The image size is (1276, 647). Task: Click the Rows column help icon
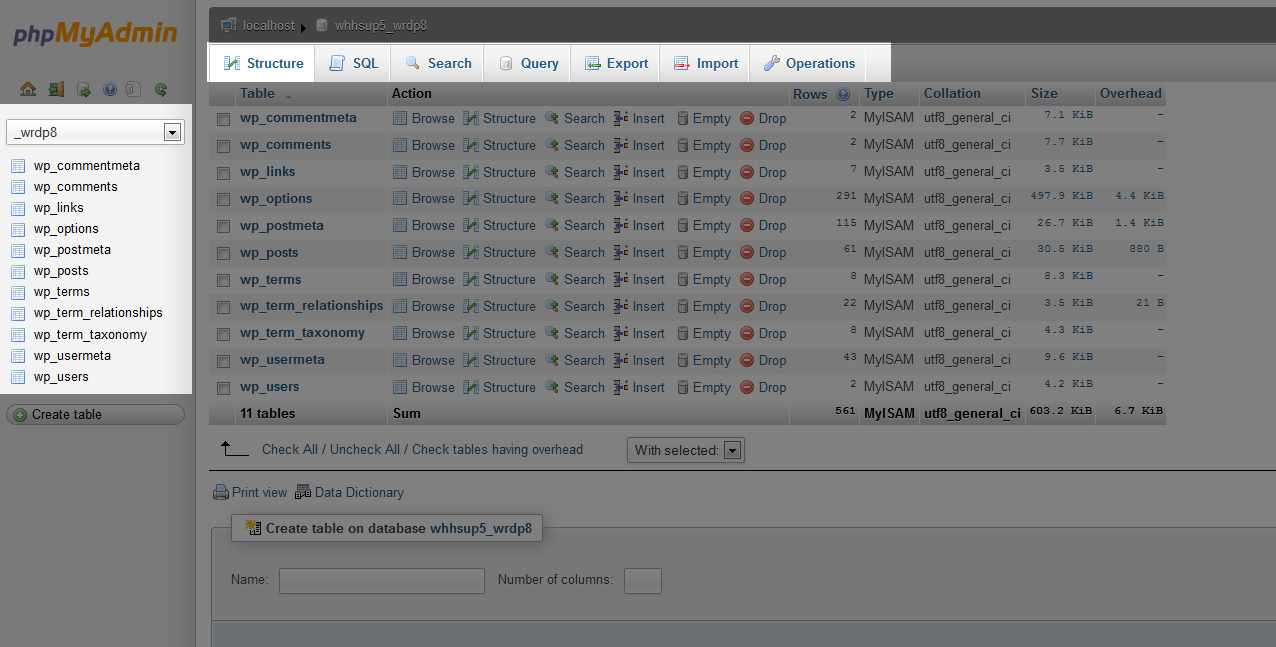[x=843, y=94]
